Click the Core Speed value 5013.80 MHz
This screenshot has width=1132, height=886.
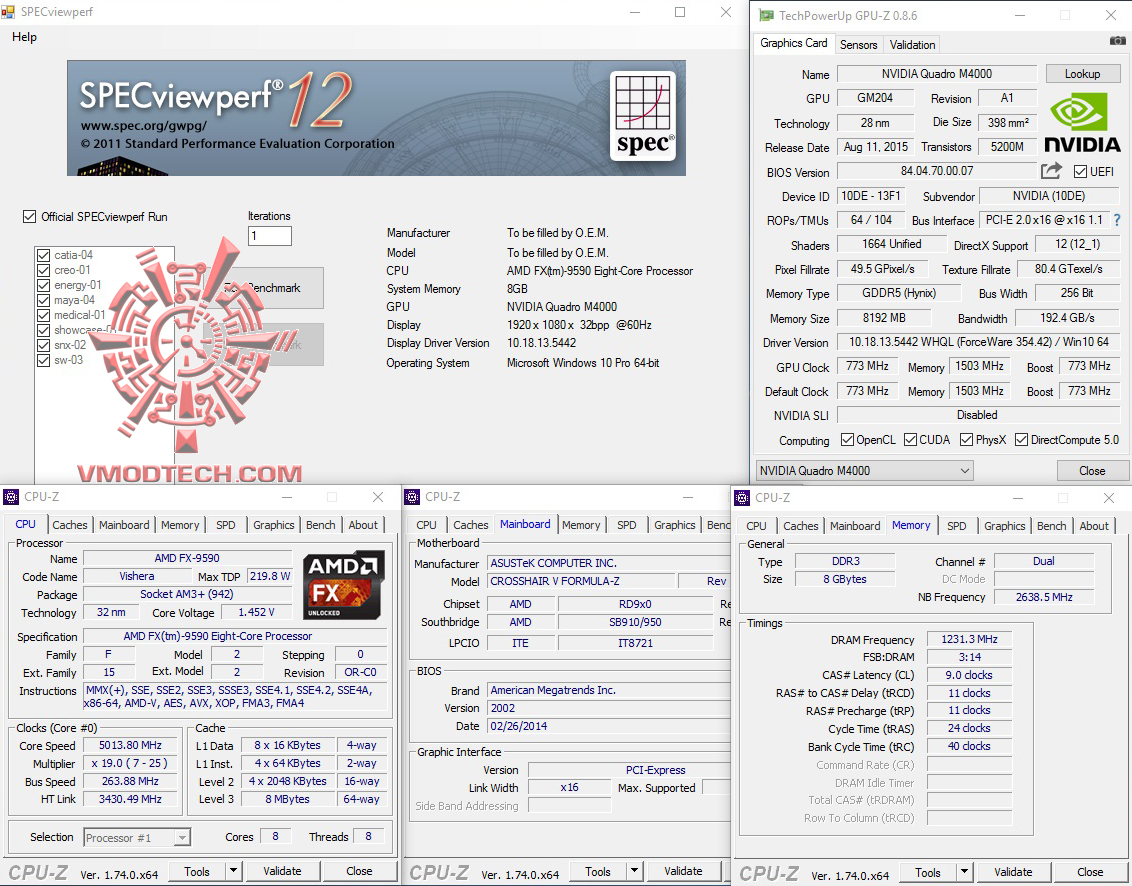pos(131,745)
